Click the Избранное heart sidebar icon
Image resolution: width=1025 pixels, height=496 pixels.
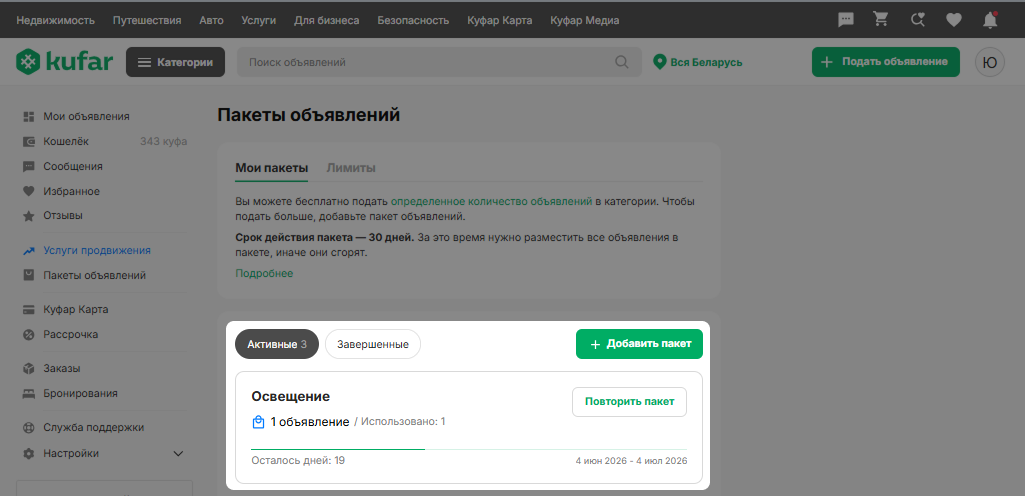pyautogui.click(x=28, y=191)
